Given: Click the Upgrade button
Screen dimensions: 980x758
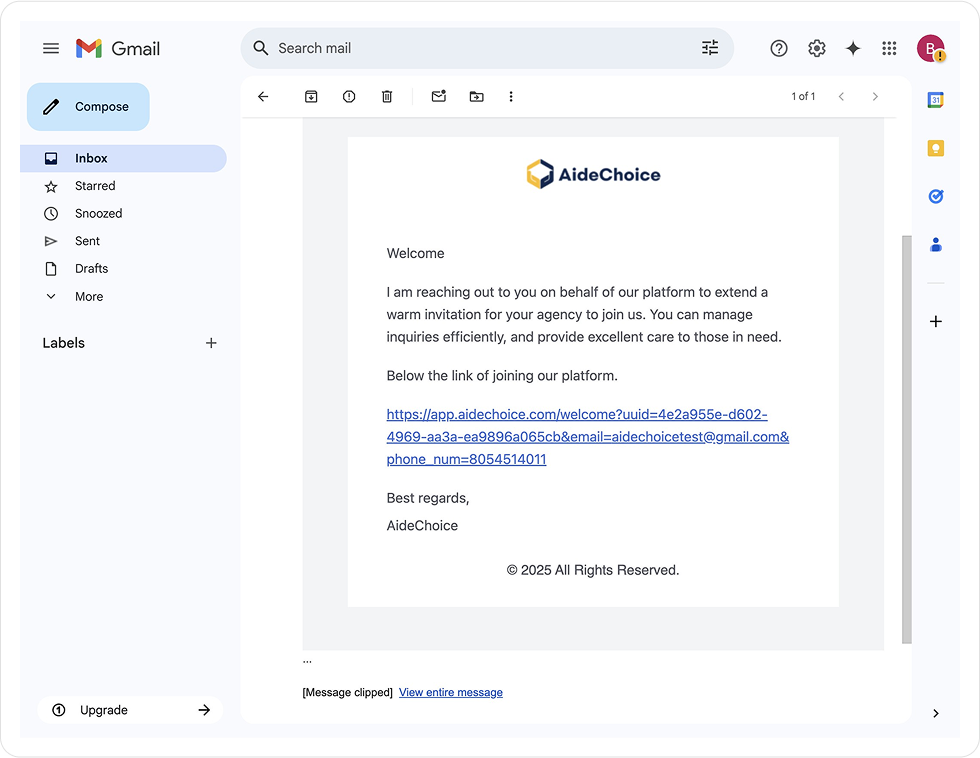Looking at the screenshot, I should tap(130, 710).
